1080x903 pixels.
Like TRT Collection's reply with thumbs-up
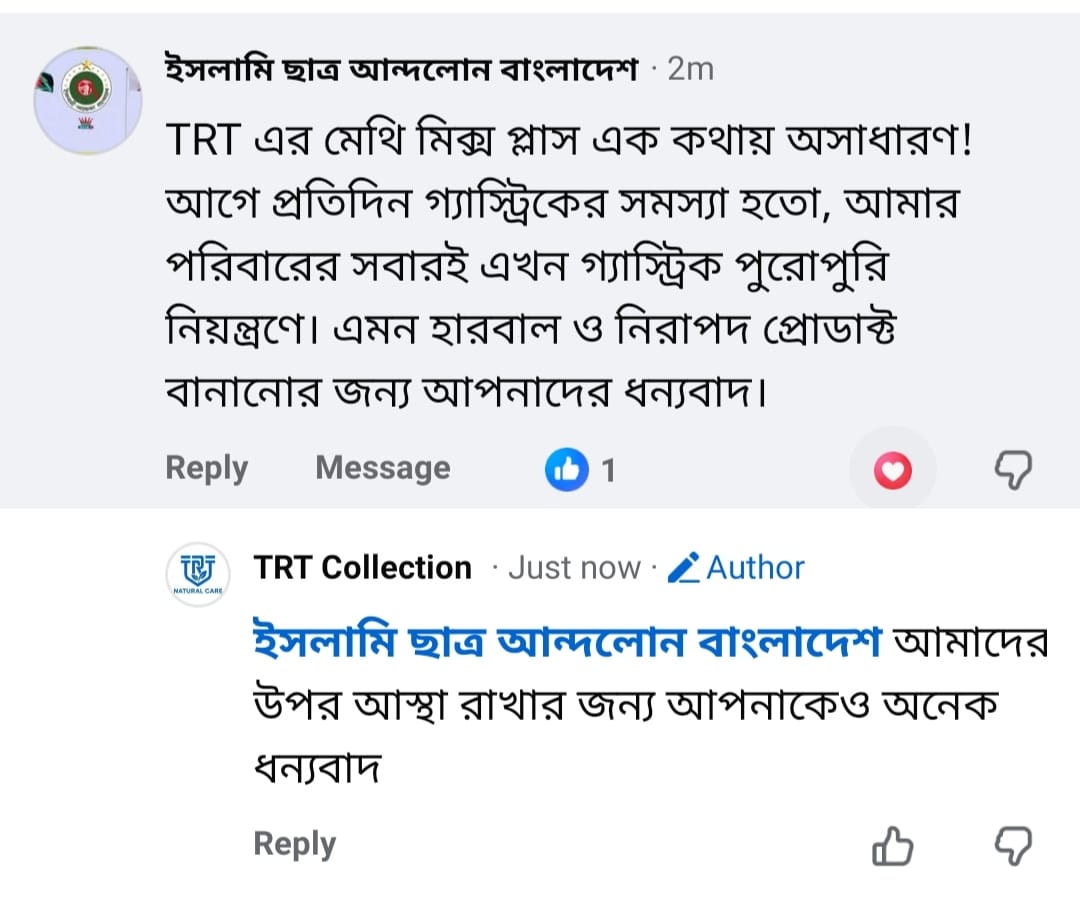point(893,845)
